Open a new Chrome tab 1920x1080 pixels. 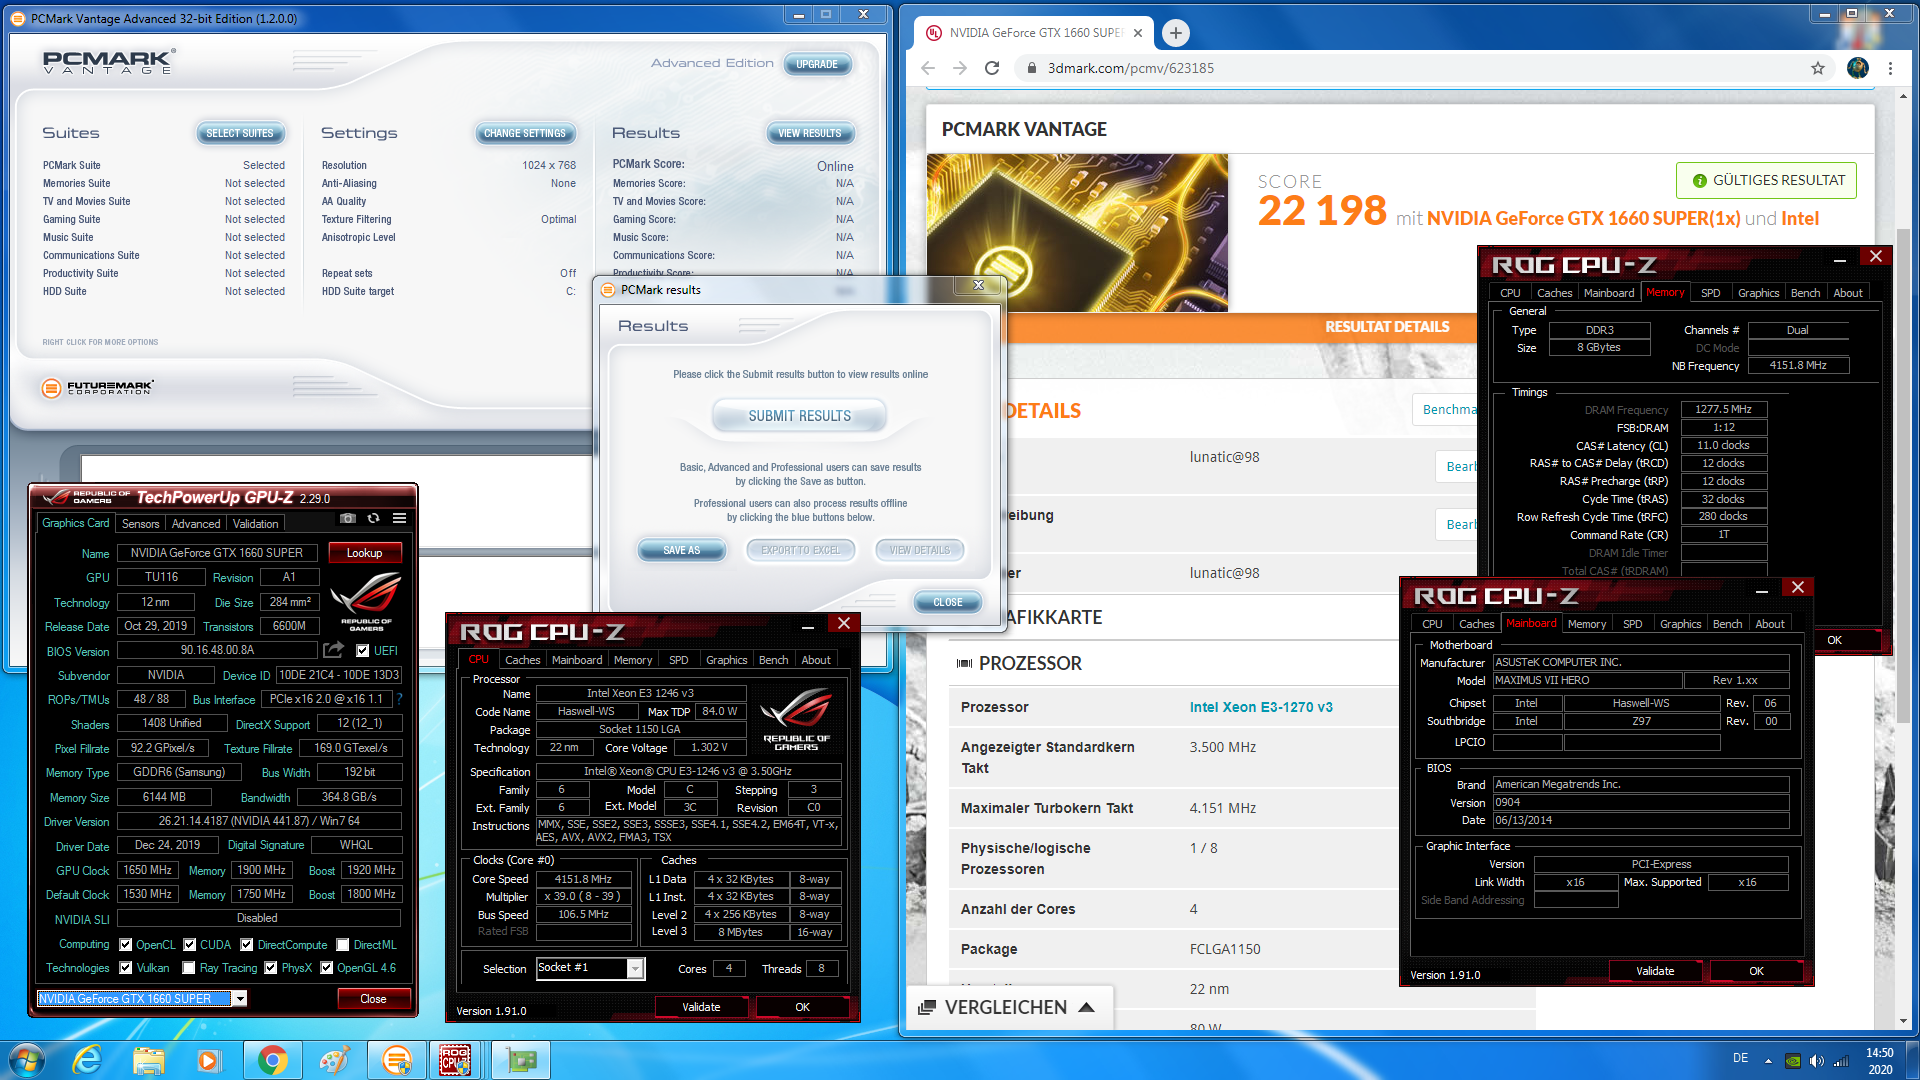(x=1176, y=33)
